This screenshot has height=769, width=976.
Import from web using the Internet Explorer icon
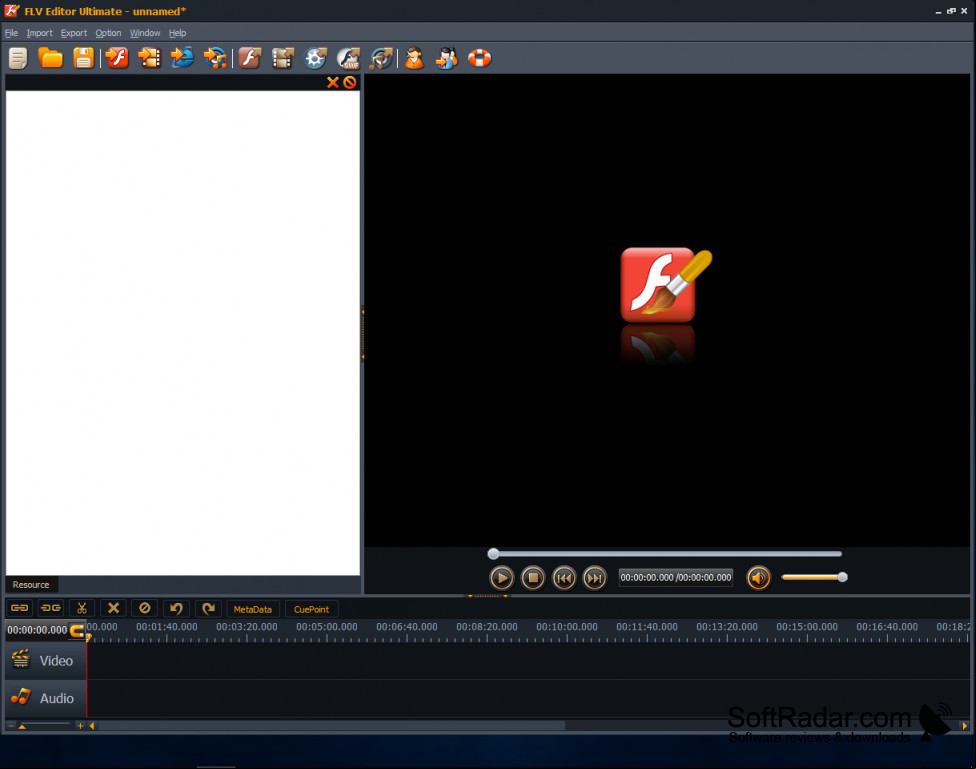click(182, 58)
